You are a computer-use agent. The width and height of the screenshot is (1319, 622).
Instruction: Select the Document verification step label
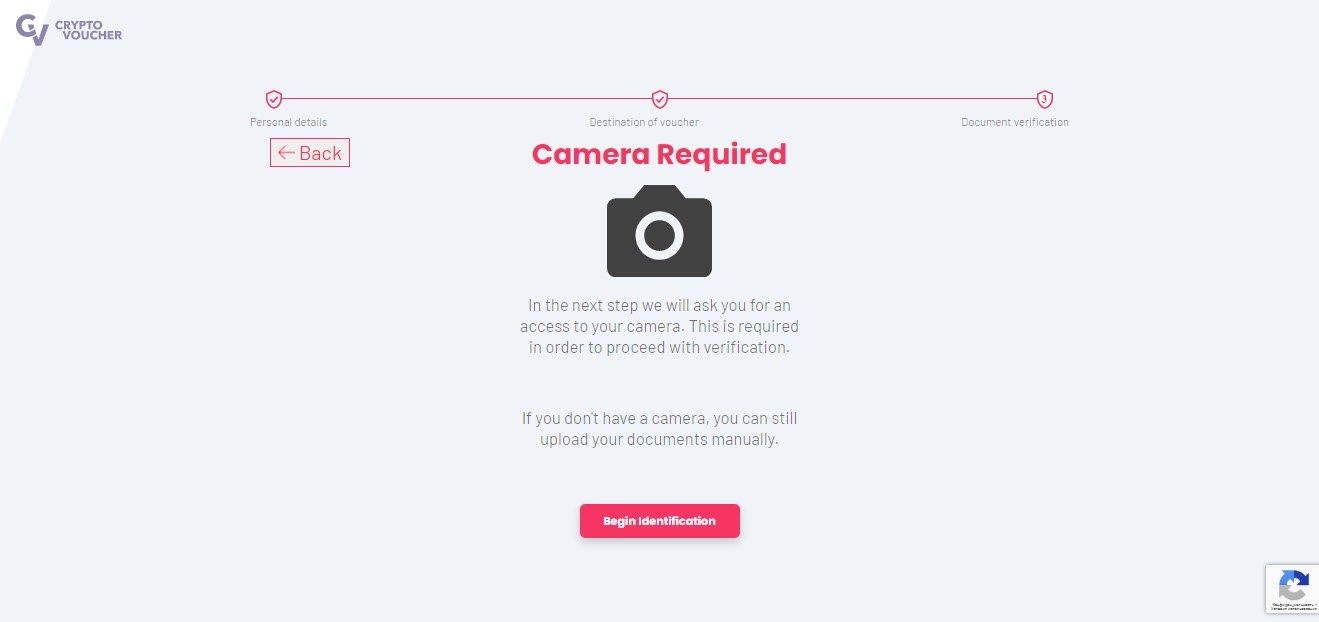[x=1015, y=122]
